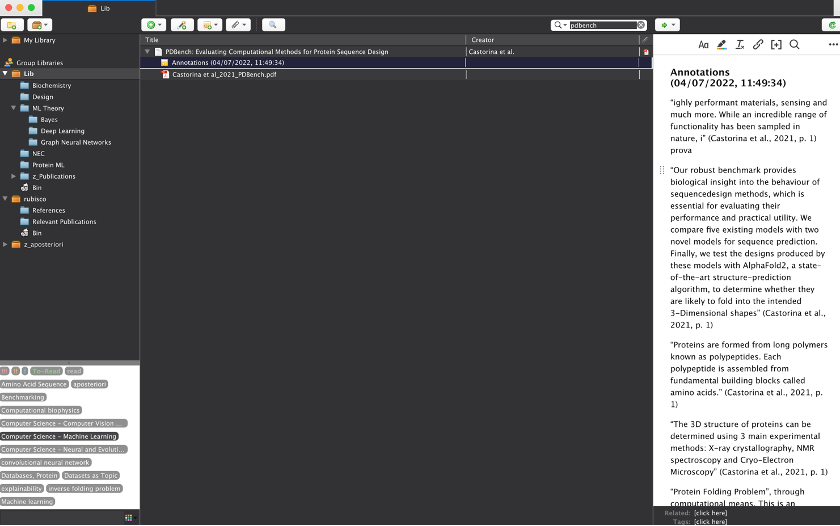Click the Clear Formatting Tx icon
840x526 pixels.
pos(740,45)
